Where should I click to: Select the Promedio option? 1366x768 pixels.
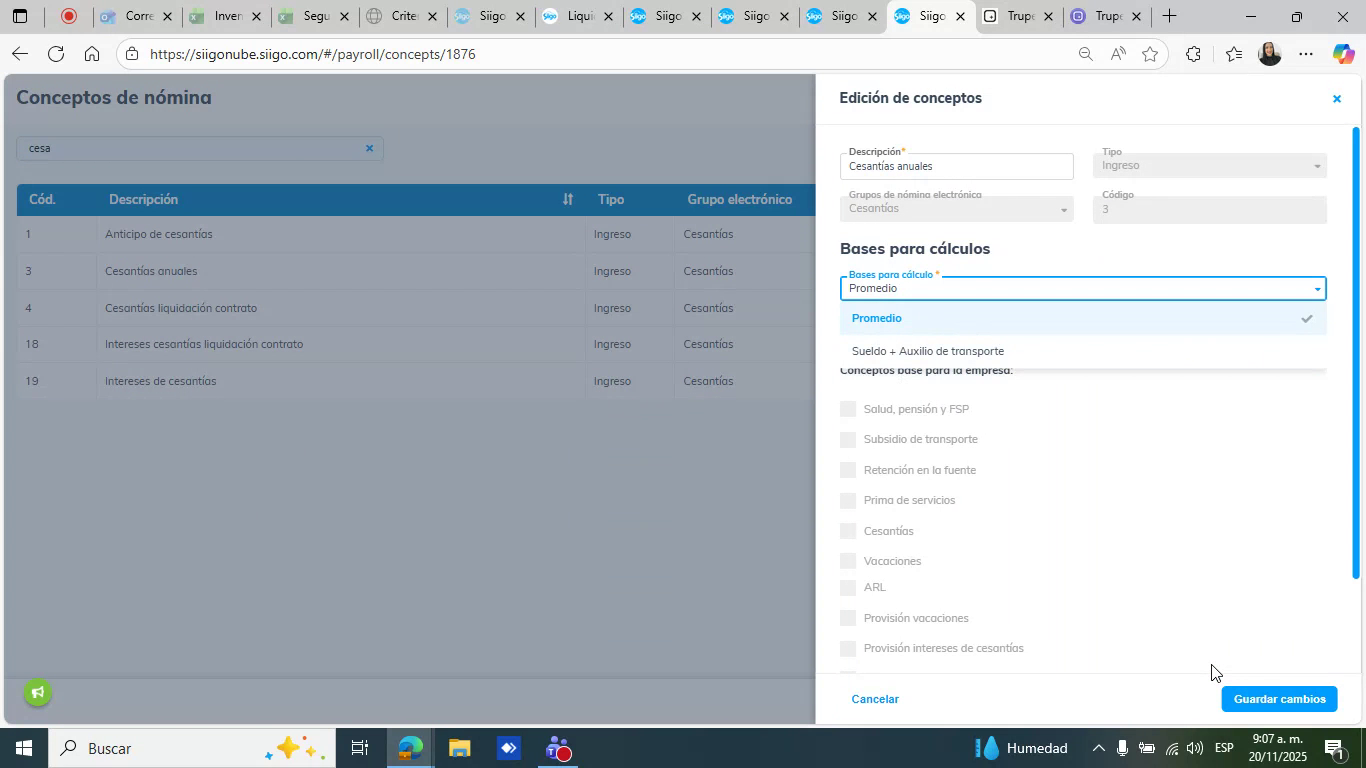pyautogui.click(x=1083, y=318)
